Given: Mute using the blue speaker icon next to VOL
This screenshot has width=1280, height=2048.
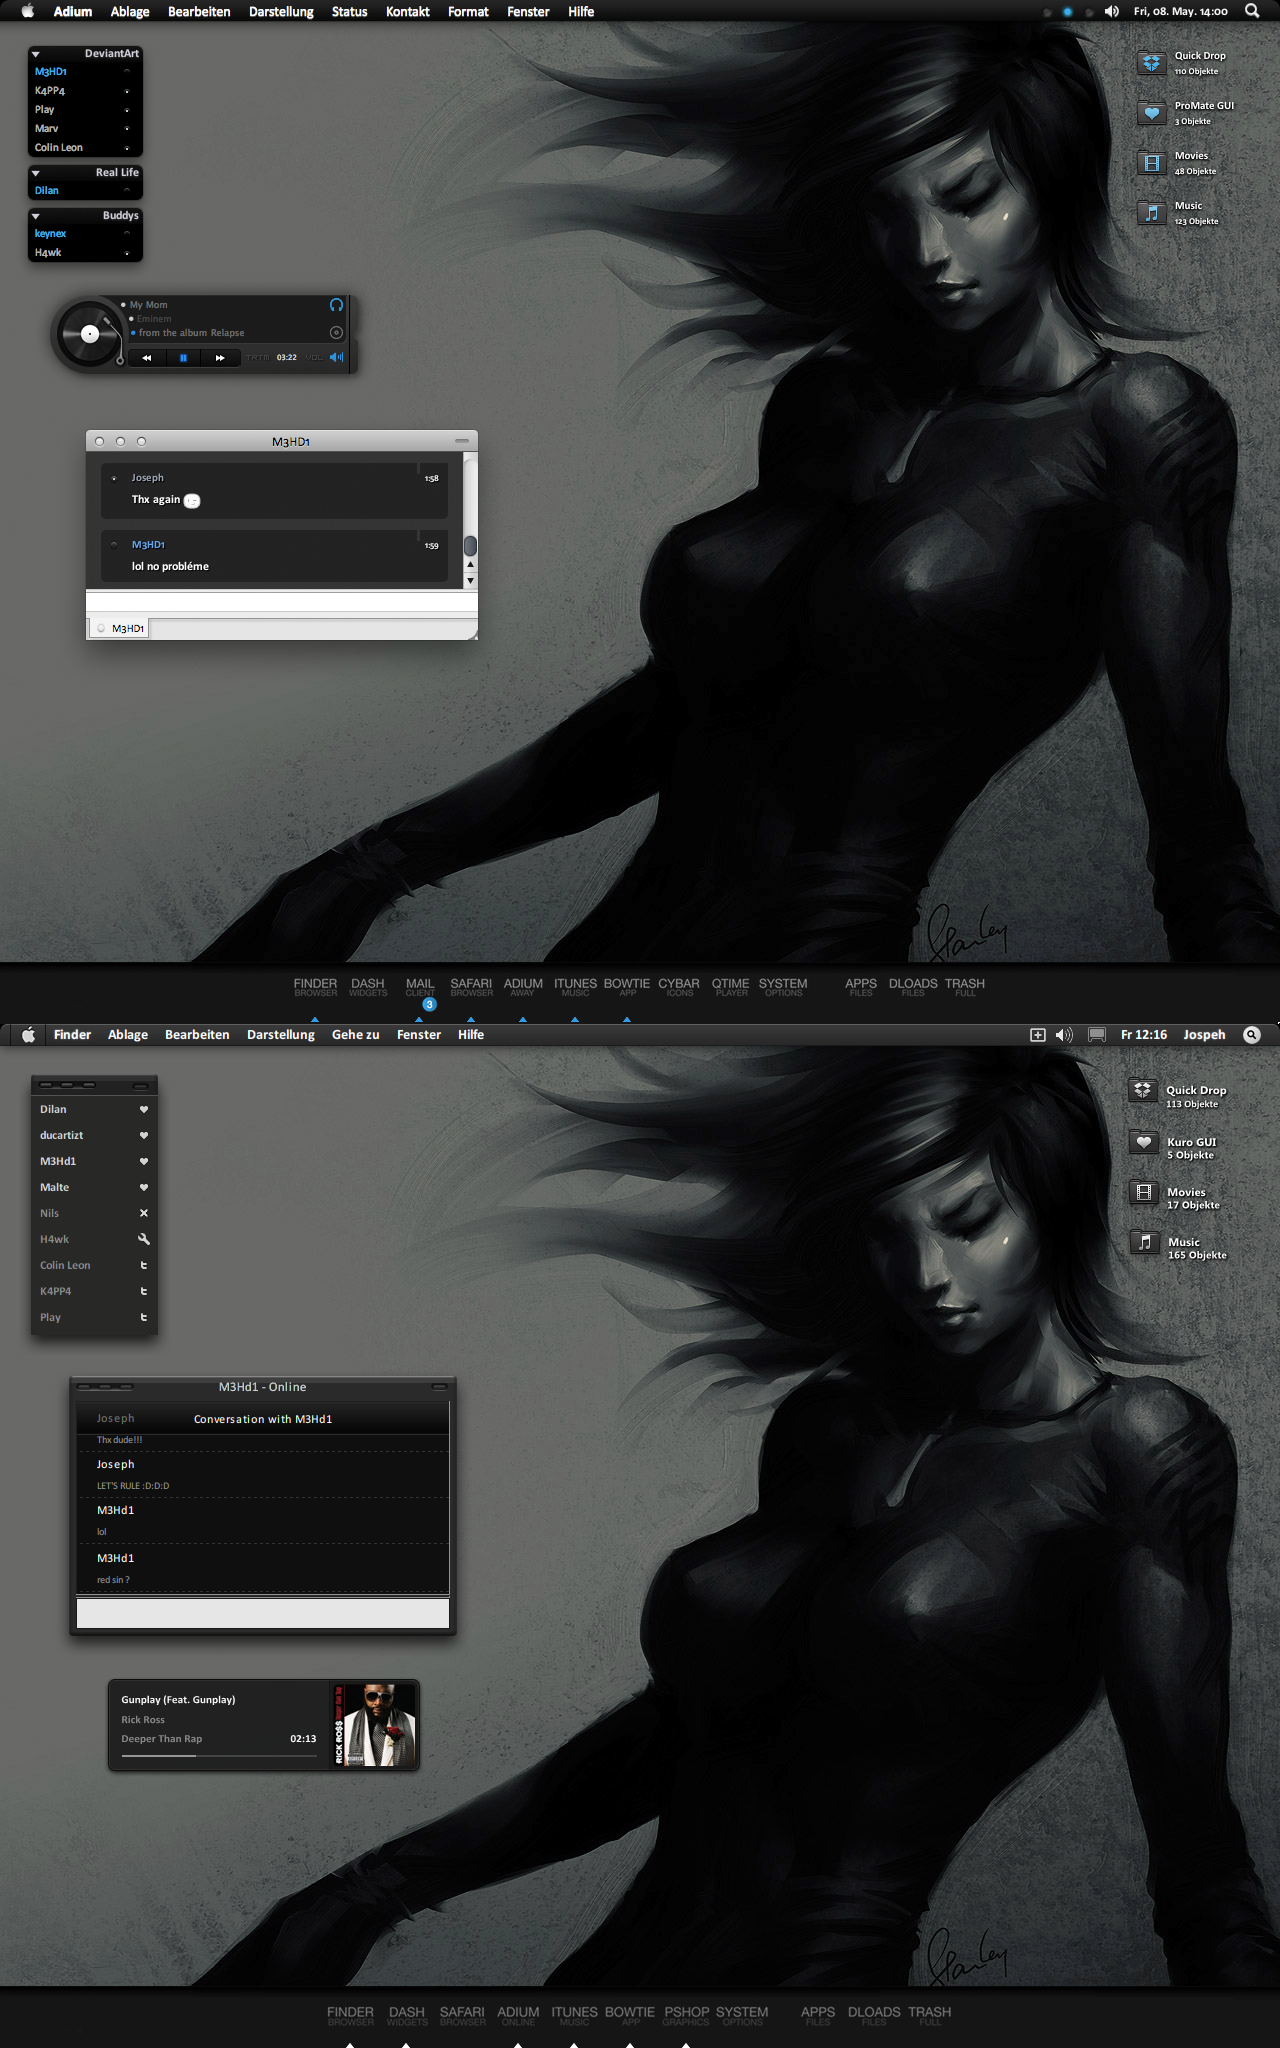Looking at the screenshot, I should (337, 357).
